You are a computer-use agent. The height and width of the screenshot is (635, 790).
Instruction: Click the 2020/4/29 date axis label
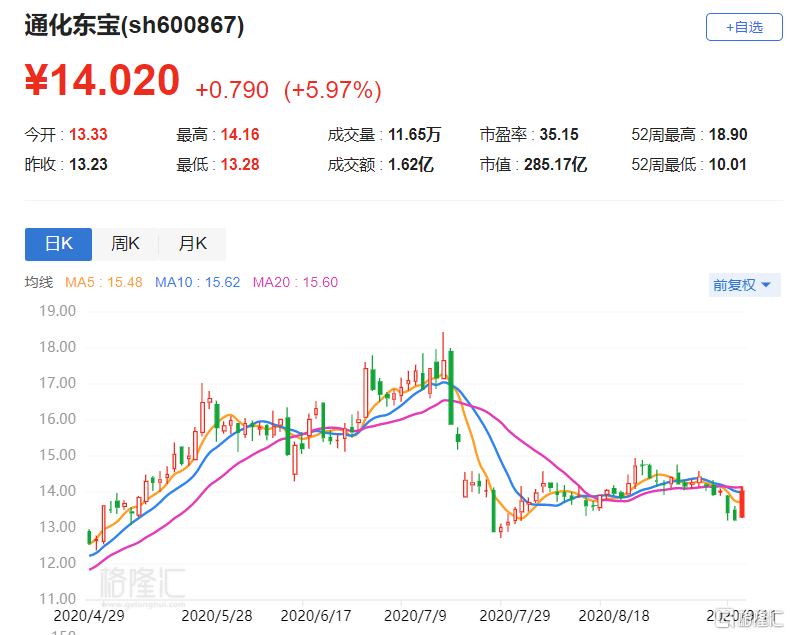tap(89, 616)
